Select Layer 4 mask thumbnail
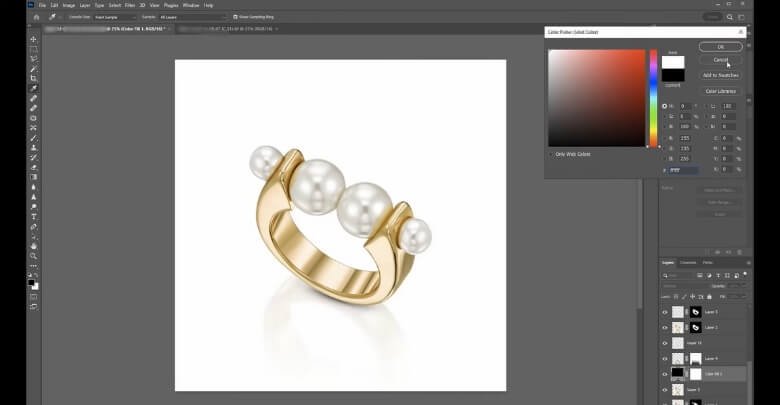 tap(695, 359)
